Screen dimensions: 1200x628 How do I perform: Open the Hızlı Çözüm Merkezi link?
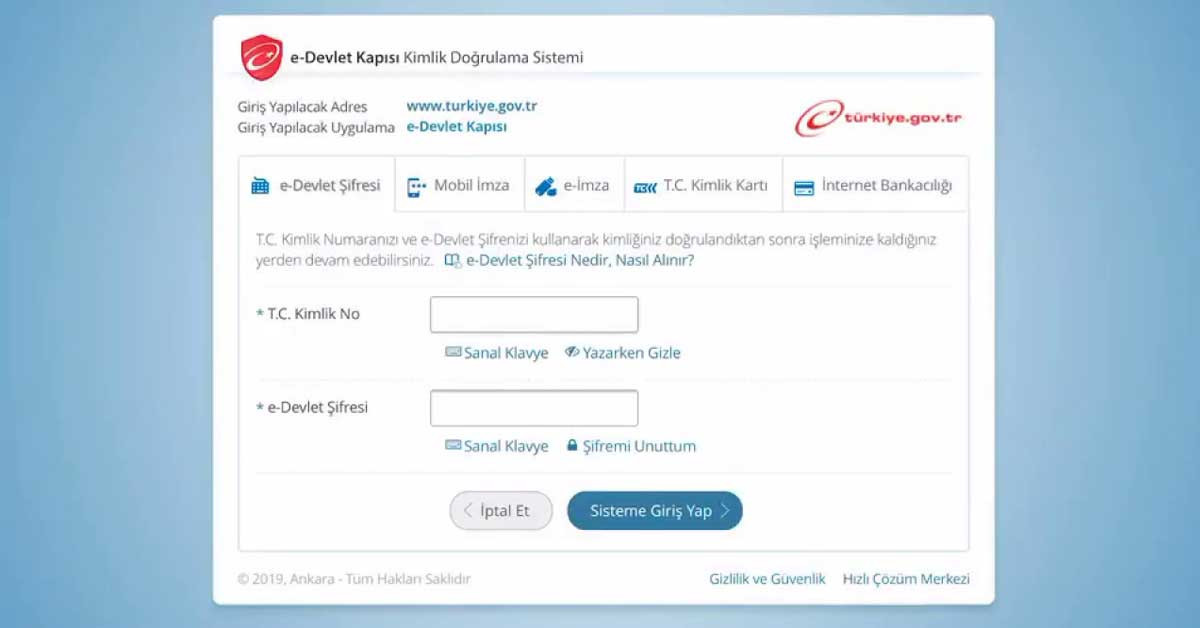906,579
